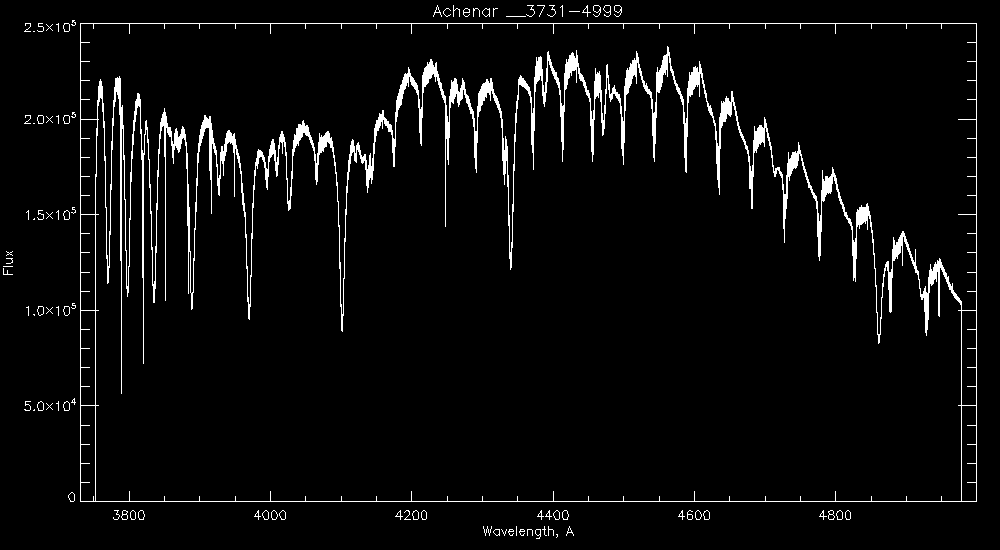The image size is (1000, 550).
Task: Click the 1.0×10⁵ flux tick label
Action: point(50,311)
